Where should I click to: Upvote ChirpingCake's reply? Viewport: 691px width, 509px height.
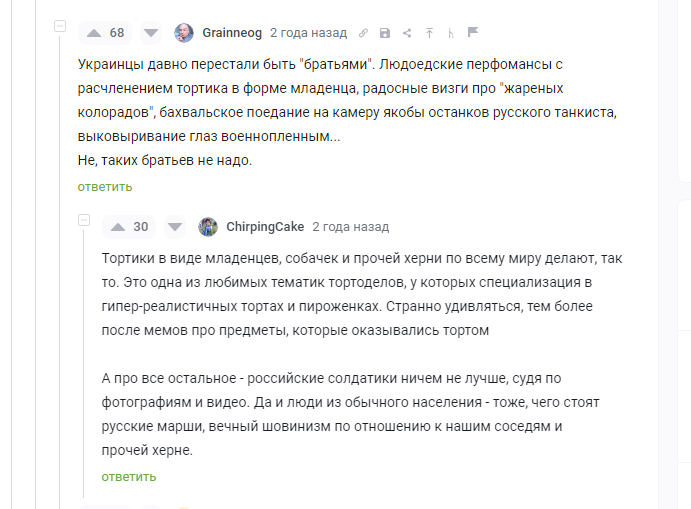[x=118, y=226]
